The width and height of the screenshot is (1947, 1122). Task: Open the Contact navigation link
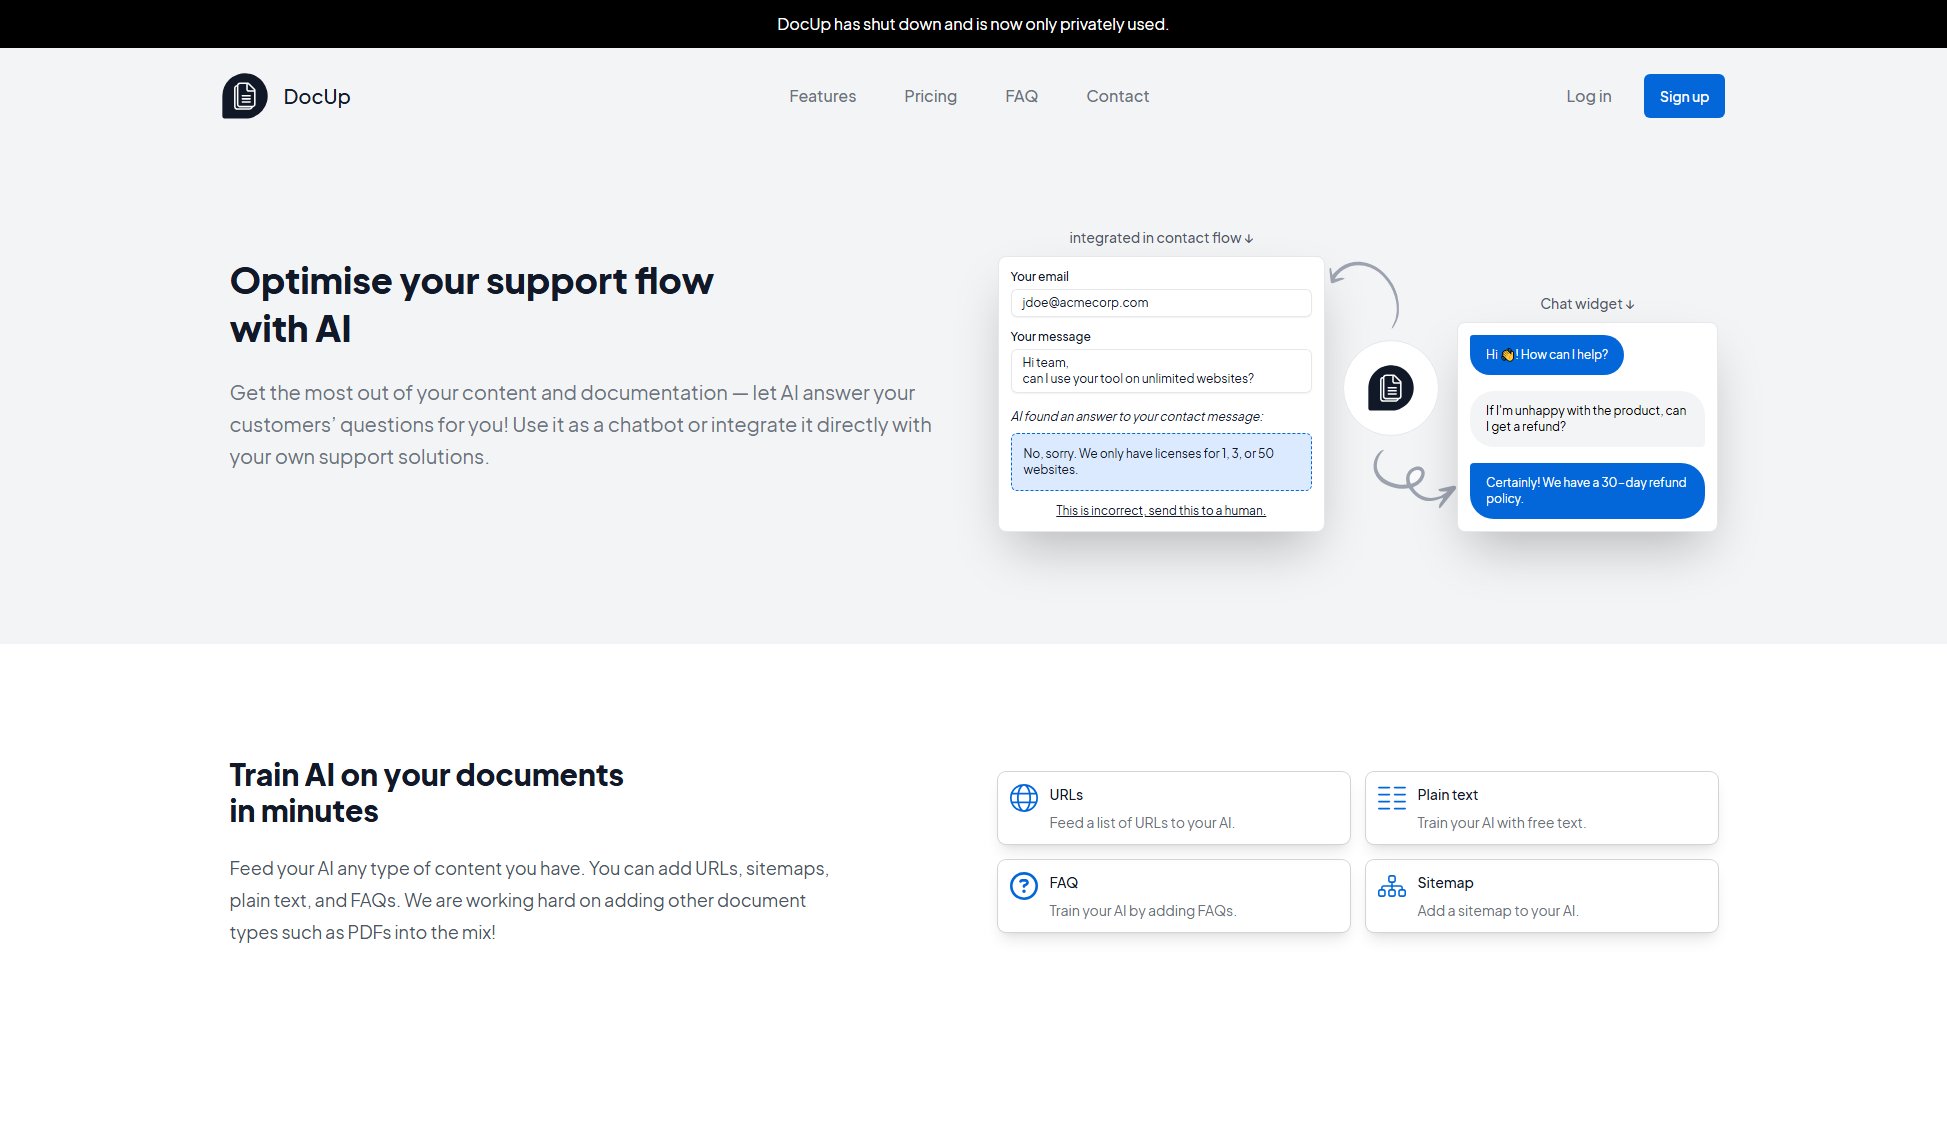(x=1117, y=96)
